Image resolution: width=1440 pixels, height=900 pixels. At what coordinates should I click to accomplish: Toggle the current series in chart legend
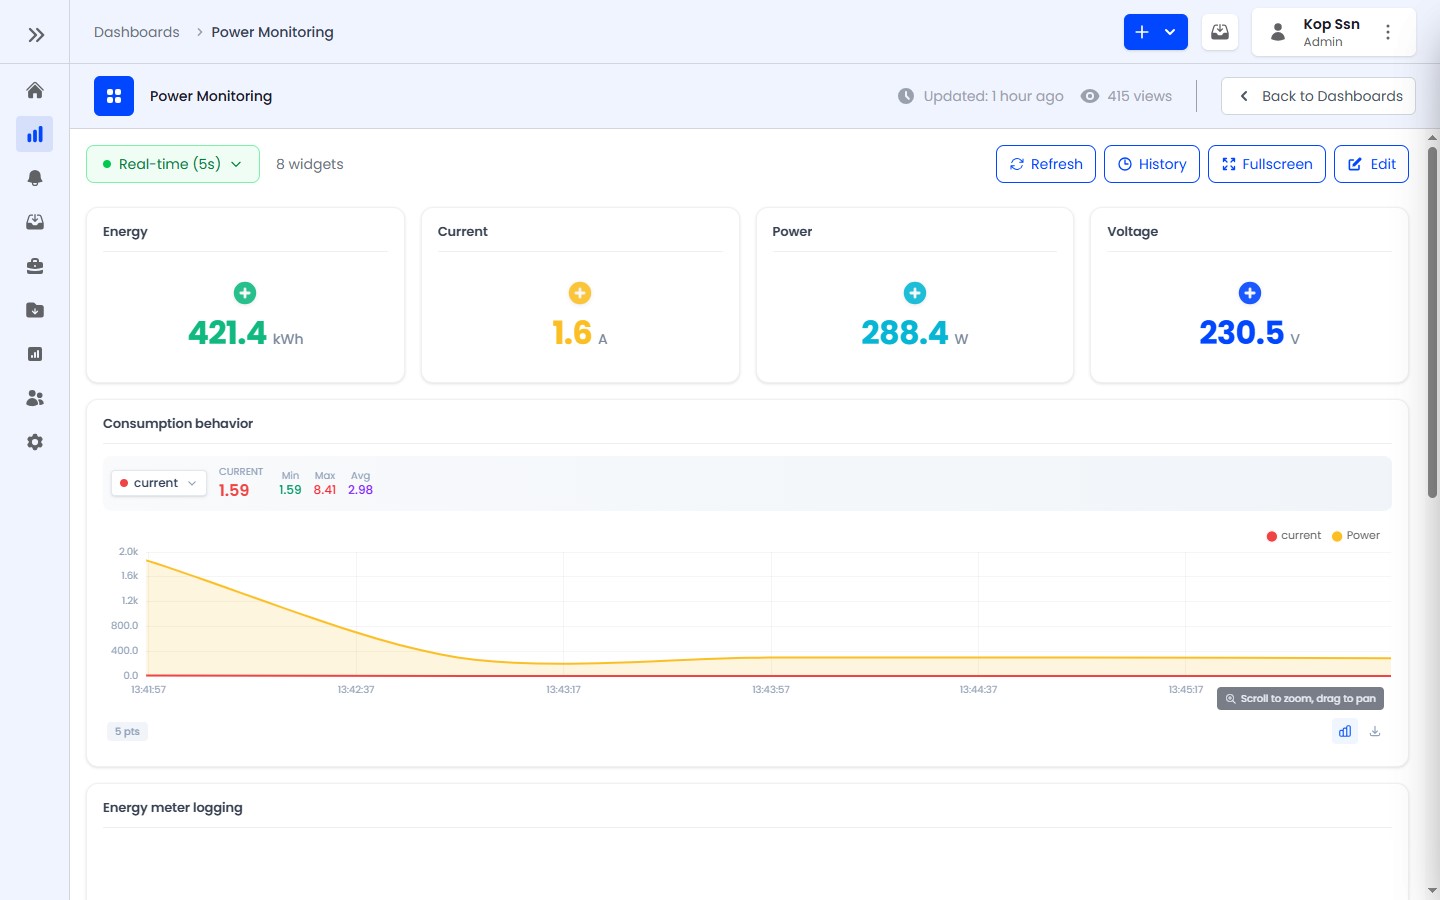(1294, 536)
